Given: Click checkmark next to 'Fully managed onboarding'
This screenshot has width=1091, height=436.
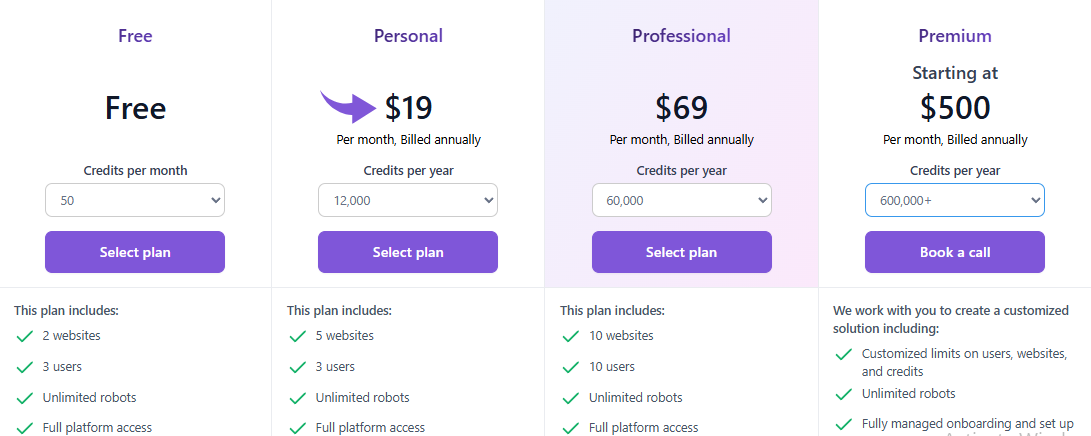Looking at the screenshot, I should (844, 424).
